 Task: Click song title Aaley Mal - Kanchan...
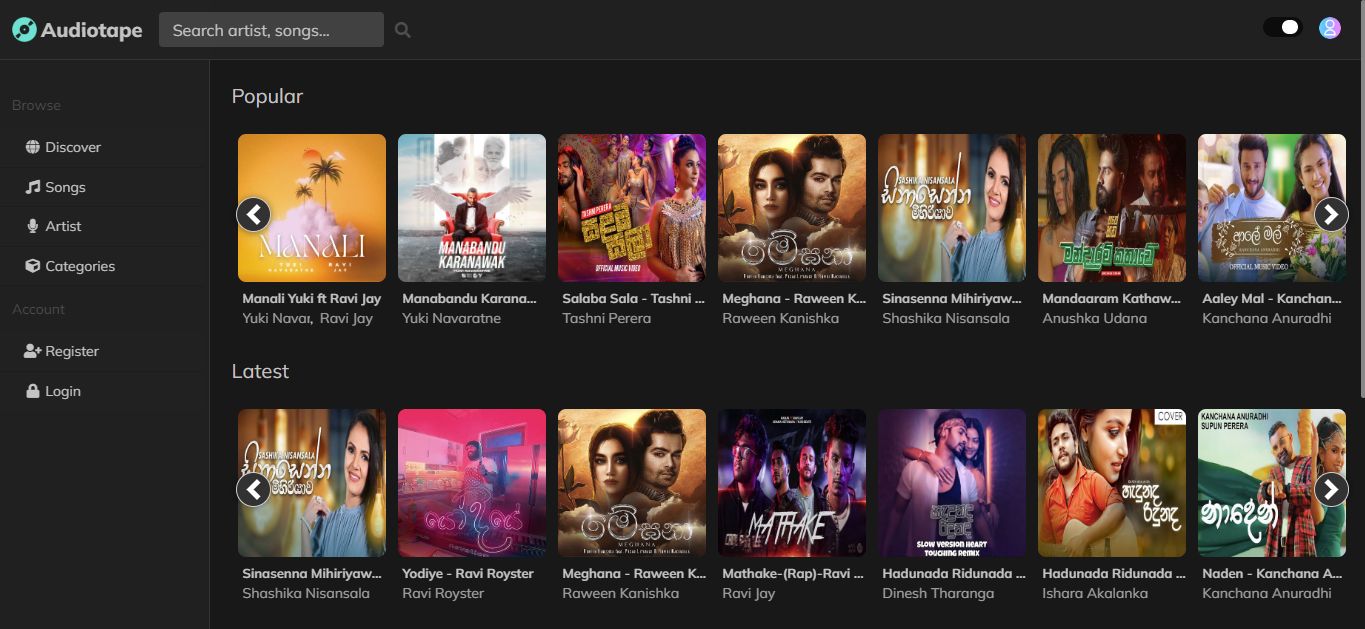(x=1272, y=298)
